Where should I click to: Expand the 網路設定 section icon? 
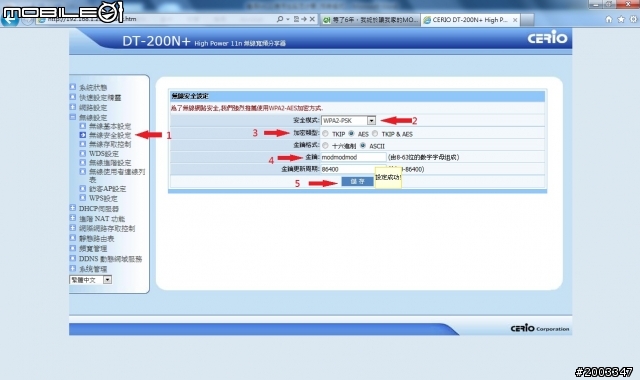[x=73, y=107]
